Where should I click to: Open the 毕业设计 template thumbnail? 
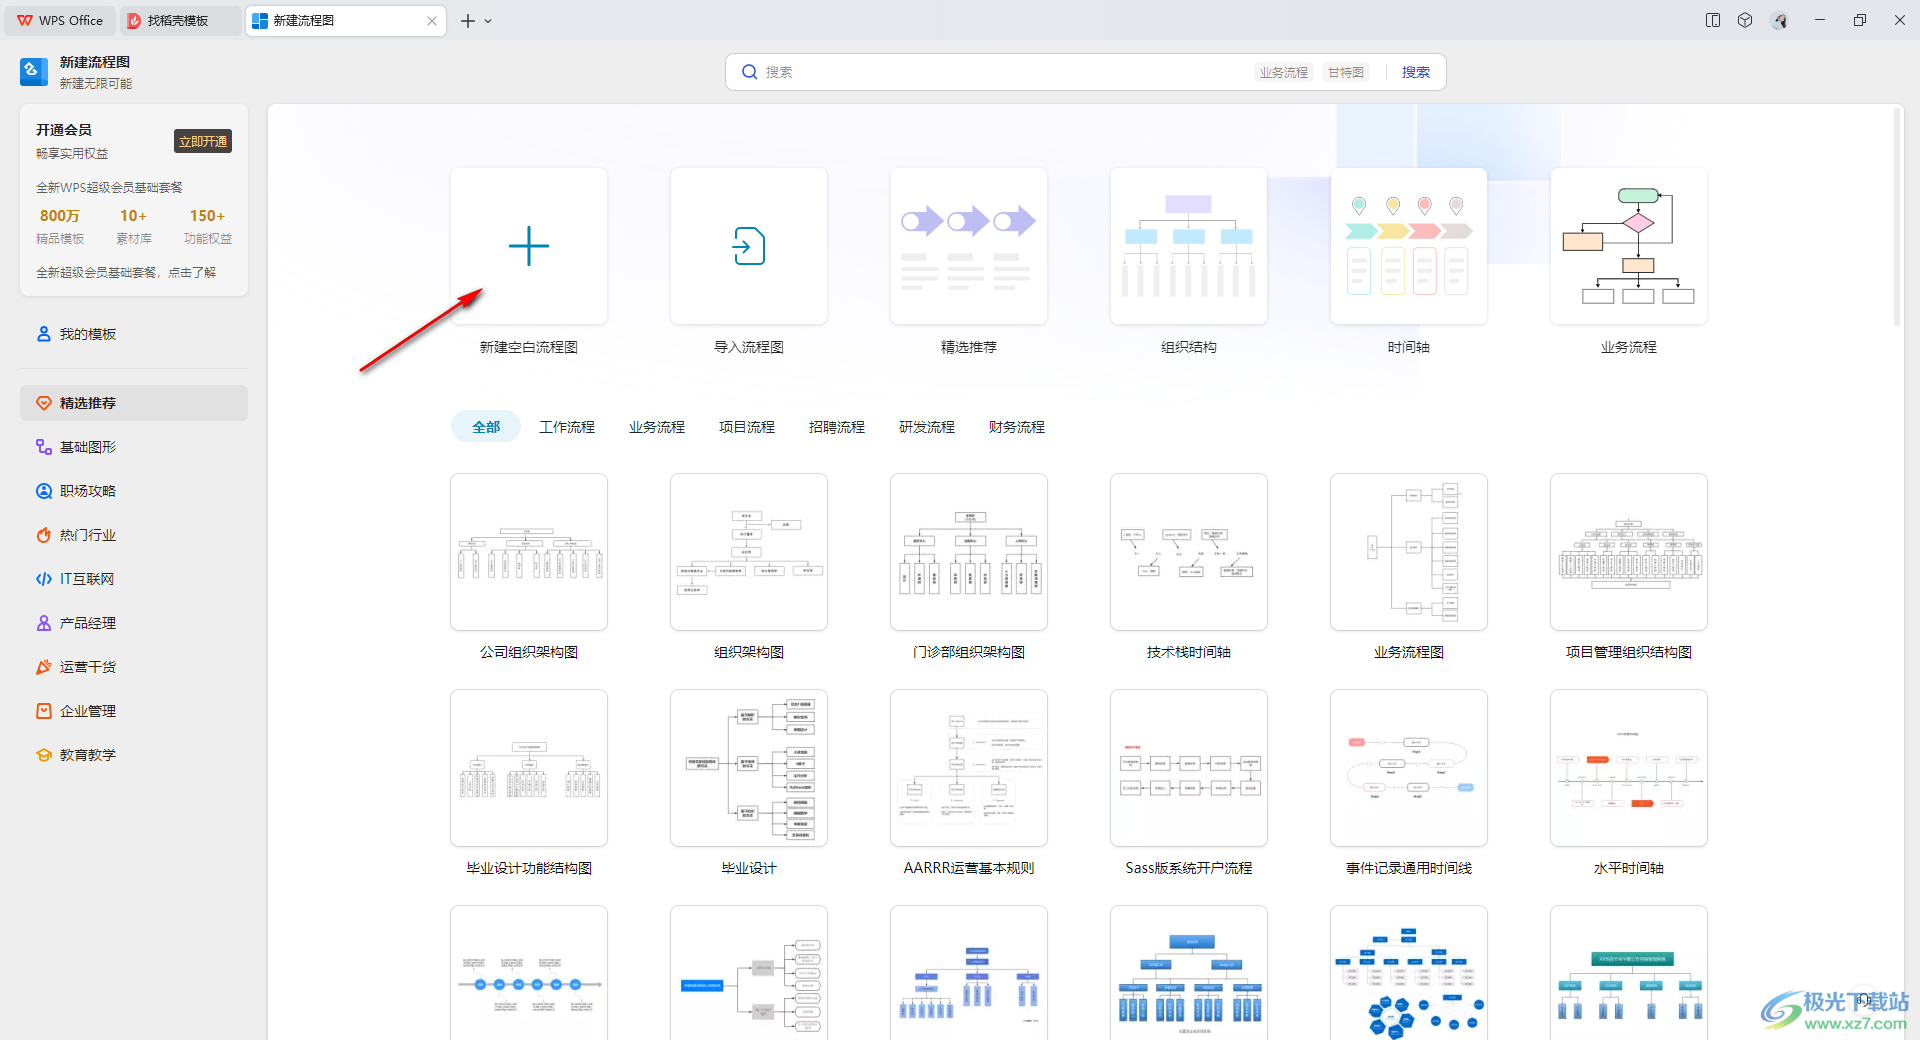(749, 768)
